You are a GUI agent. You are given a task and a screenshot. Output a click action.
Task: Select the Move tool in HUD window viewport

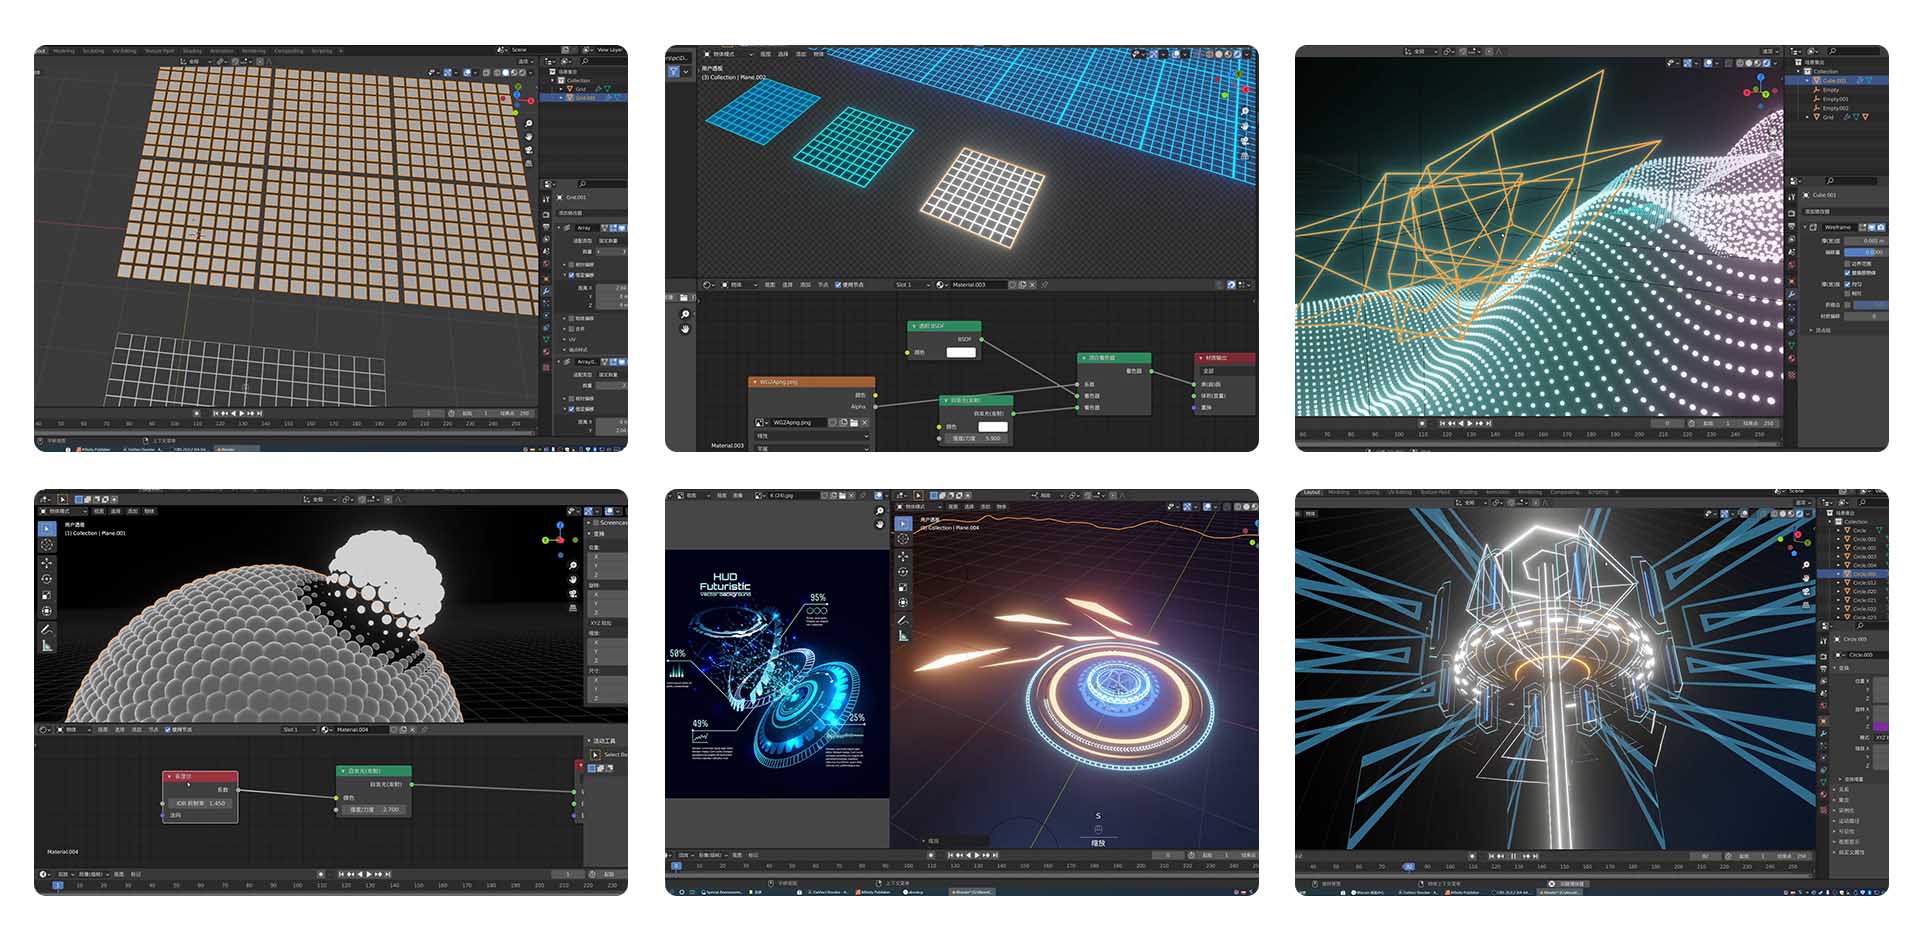click(903, 556)
